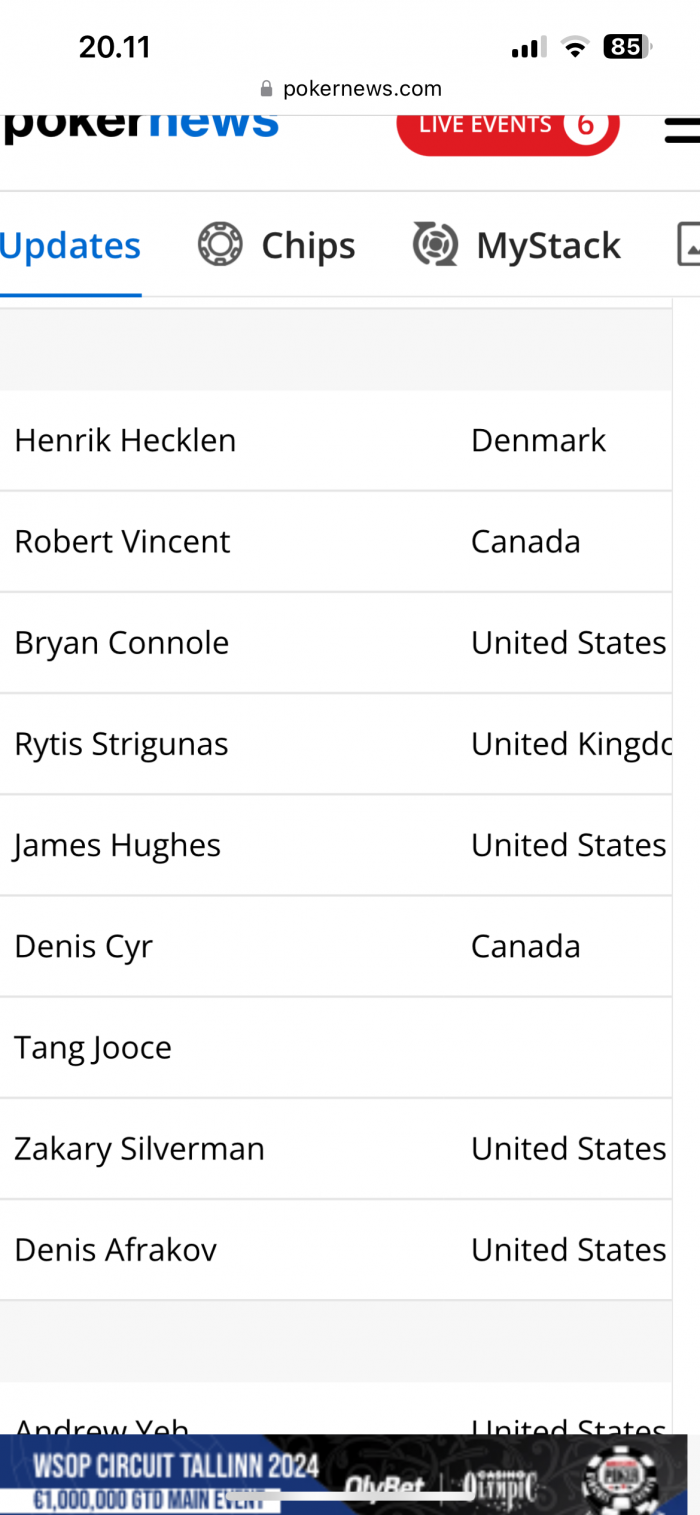Tap the Chips tab's poker chip icon
700x1515 pixels.
(220, 244)
